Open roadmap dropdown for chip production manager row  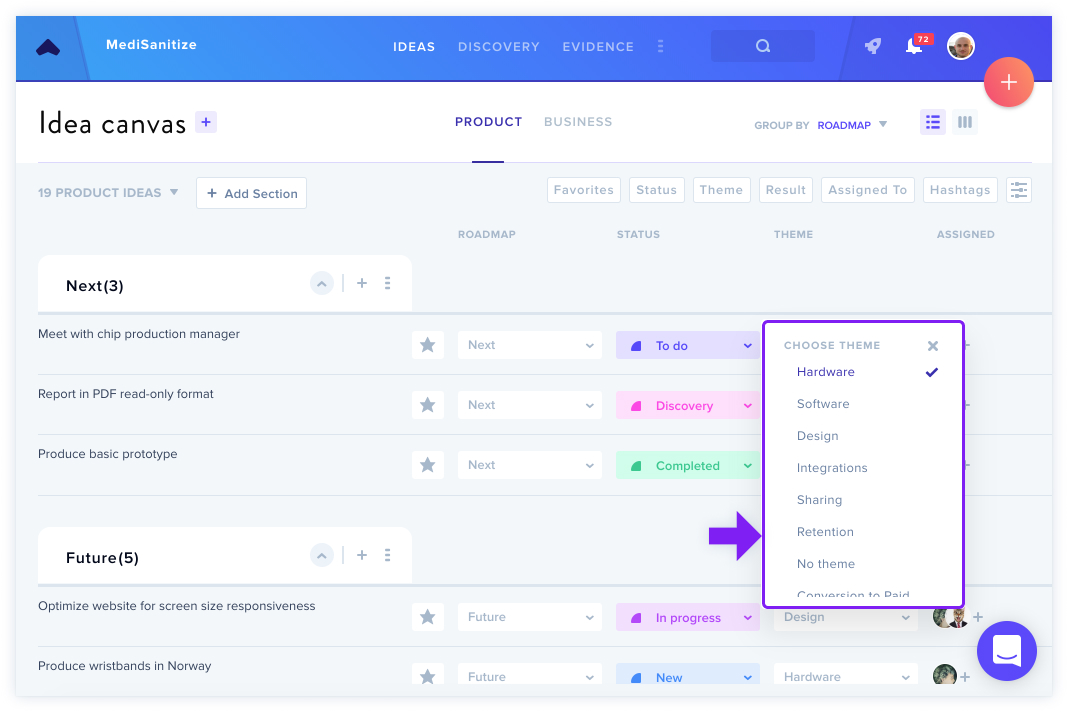point(530,345)
